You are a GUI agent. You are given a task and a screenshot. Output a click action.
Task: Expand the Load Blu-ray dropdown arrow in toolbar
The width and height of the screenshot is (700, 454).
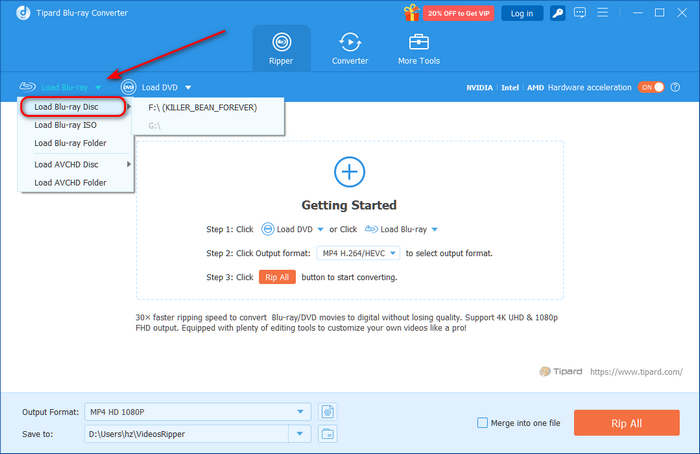98,87
